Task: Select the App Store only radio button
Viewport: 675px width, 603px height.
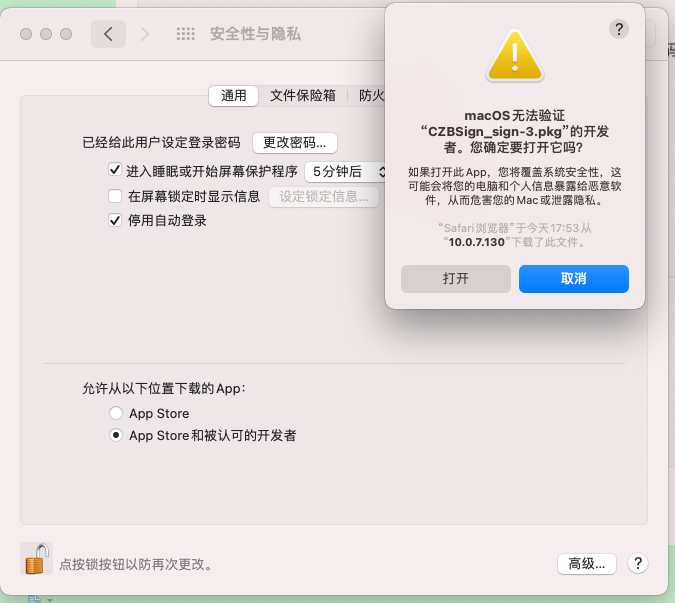Action: [x=116, y=413]
